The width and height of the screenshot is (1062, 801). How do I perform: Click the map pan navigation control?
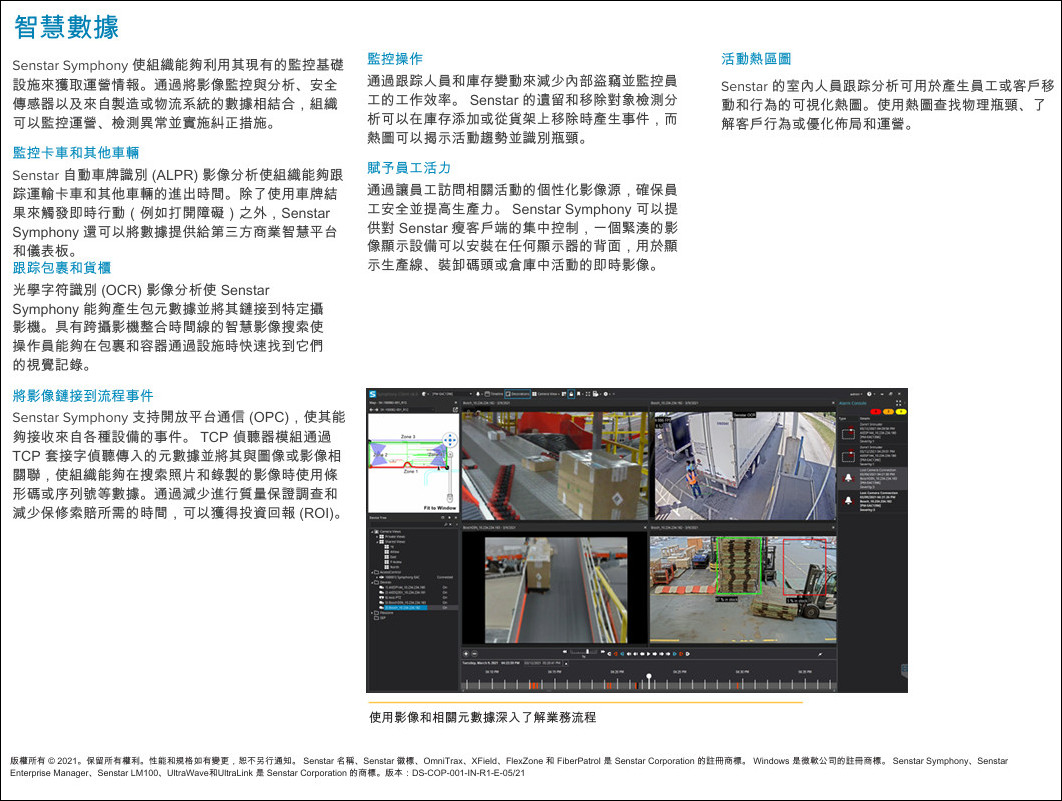click(x=449, y=439)
